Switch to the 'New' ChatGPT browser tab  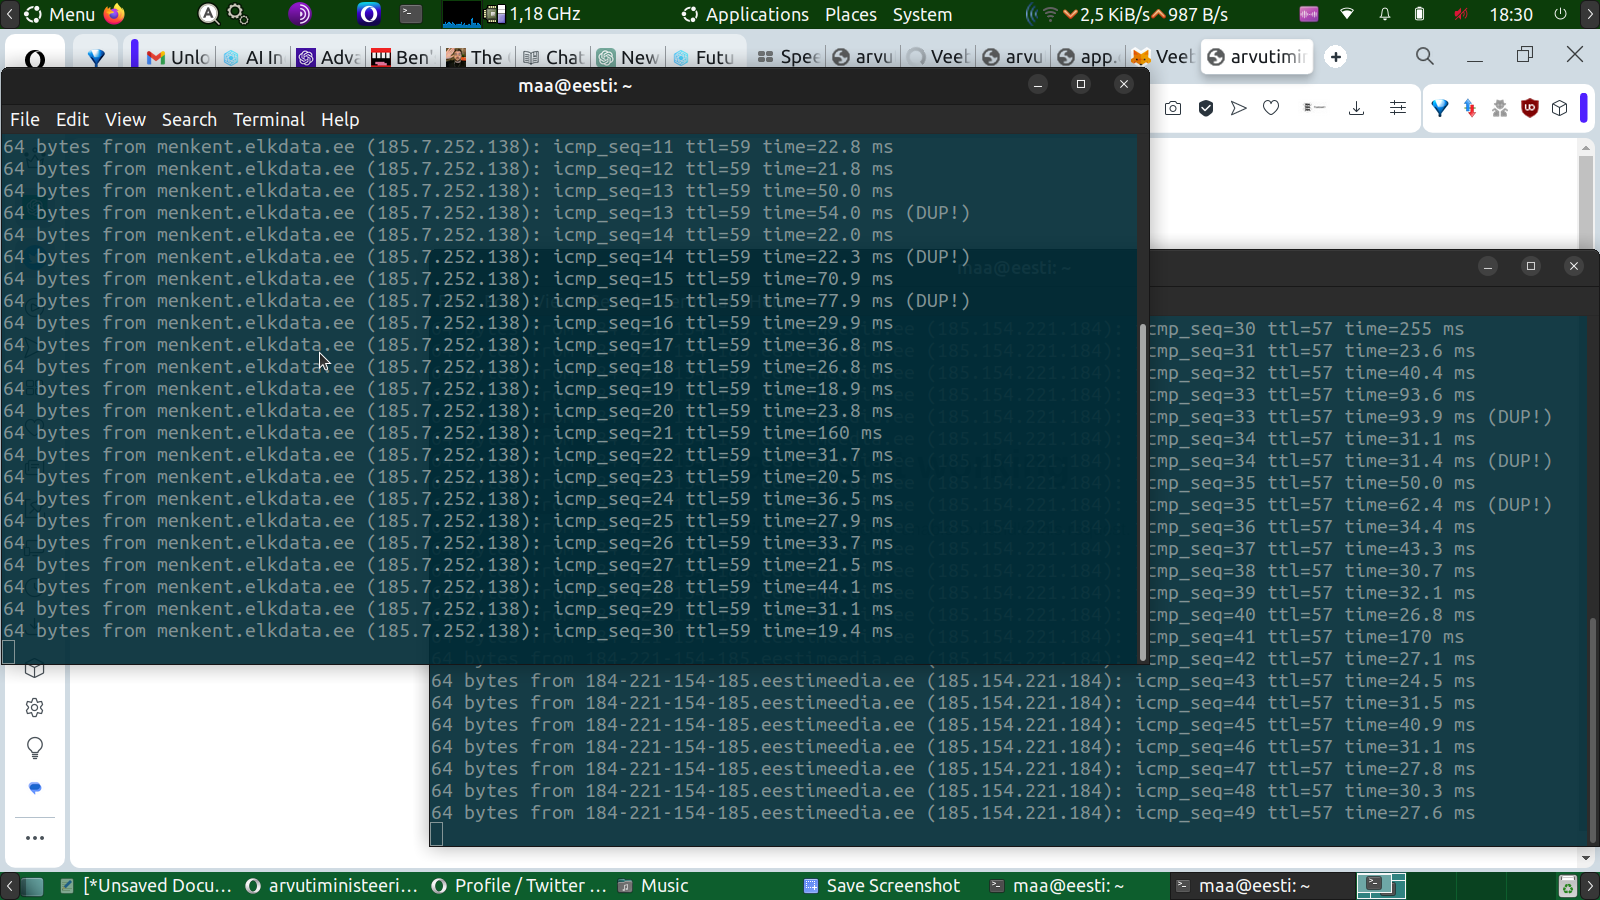[x=628, y=57]
